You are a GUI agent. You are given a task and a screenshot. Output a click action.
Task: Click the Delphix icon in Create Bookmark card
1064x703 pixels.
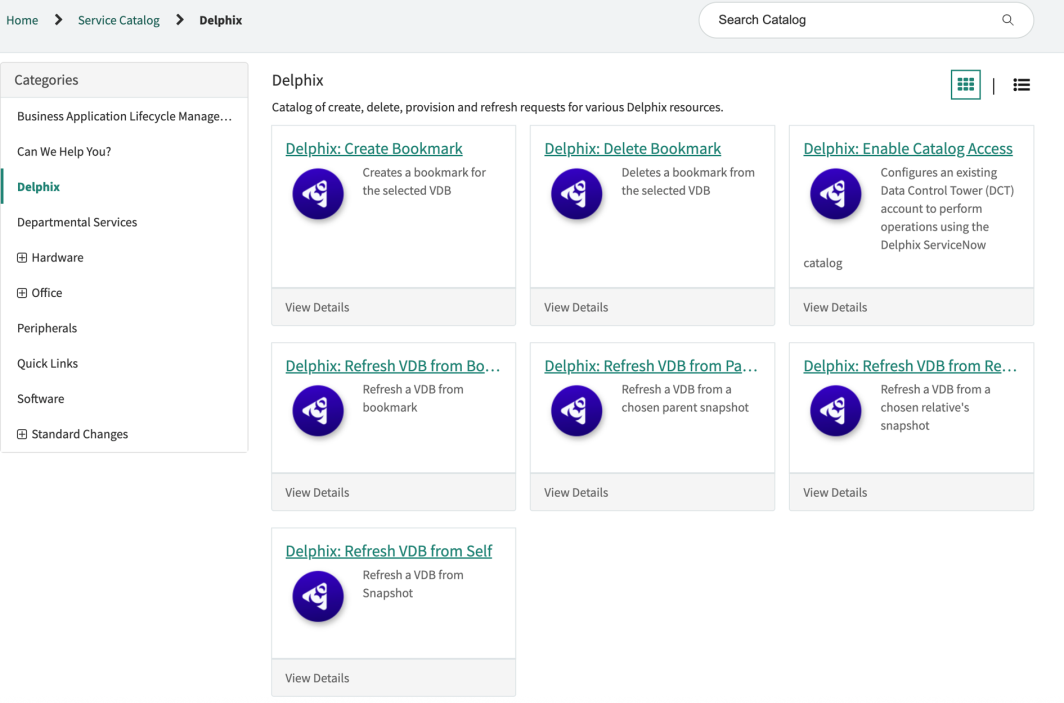(x=318, y=194)
